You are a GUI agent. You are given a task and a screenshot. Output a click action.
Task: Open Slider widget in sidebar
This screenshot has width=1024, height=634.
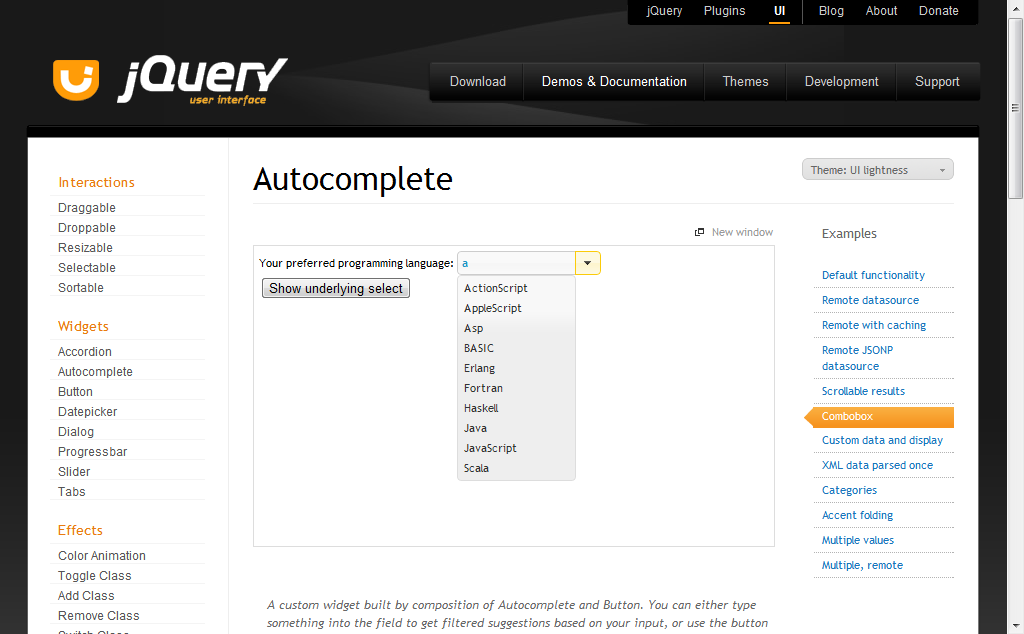pos(74,472)
